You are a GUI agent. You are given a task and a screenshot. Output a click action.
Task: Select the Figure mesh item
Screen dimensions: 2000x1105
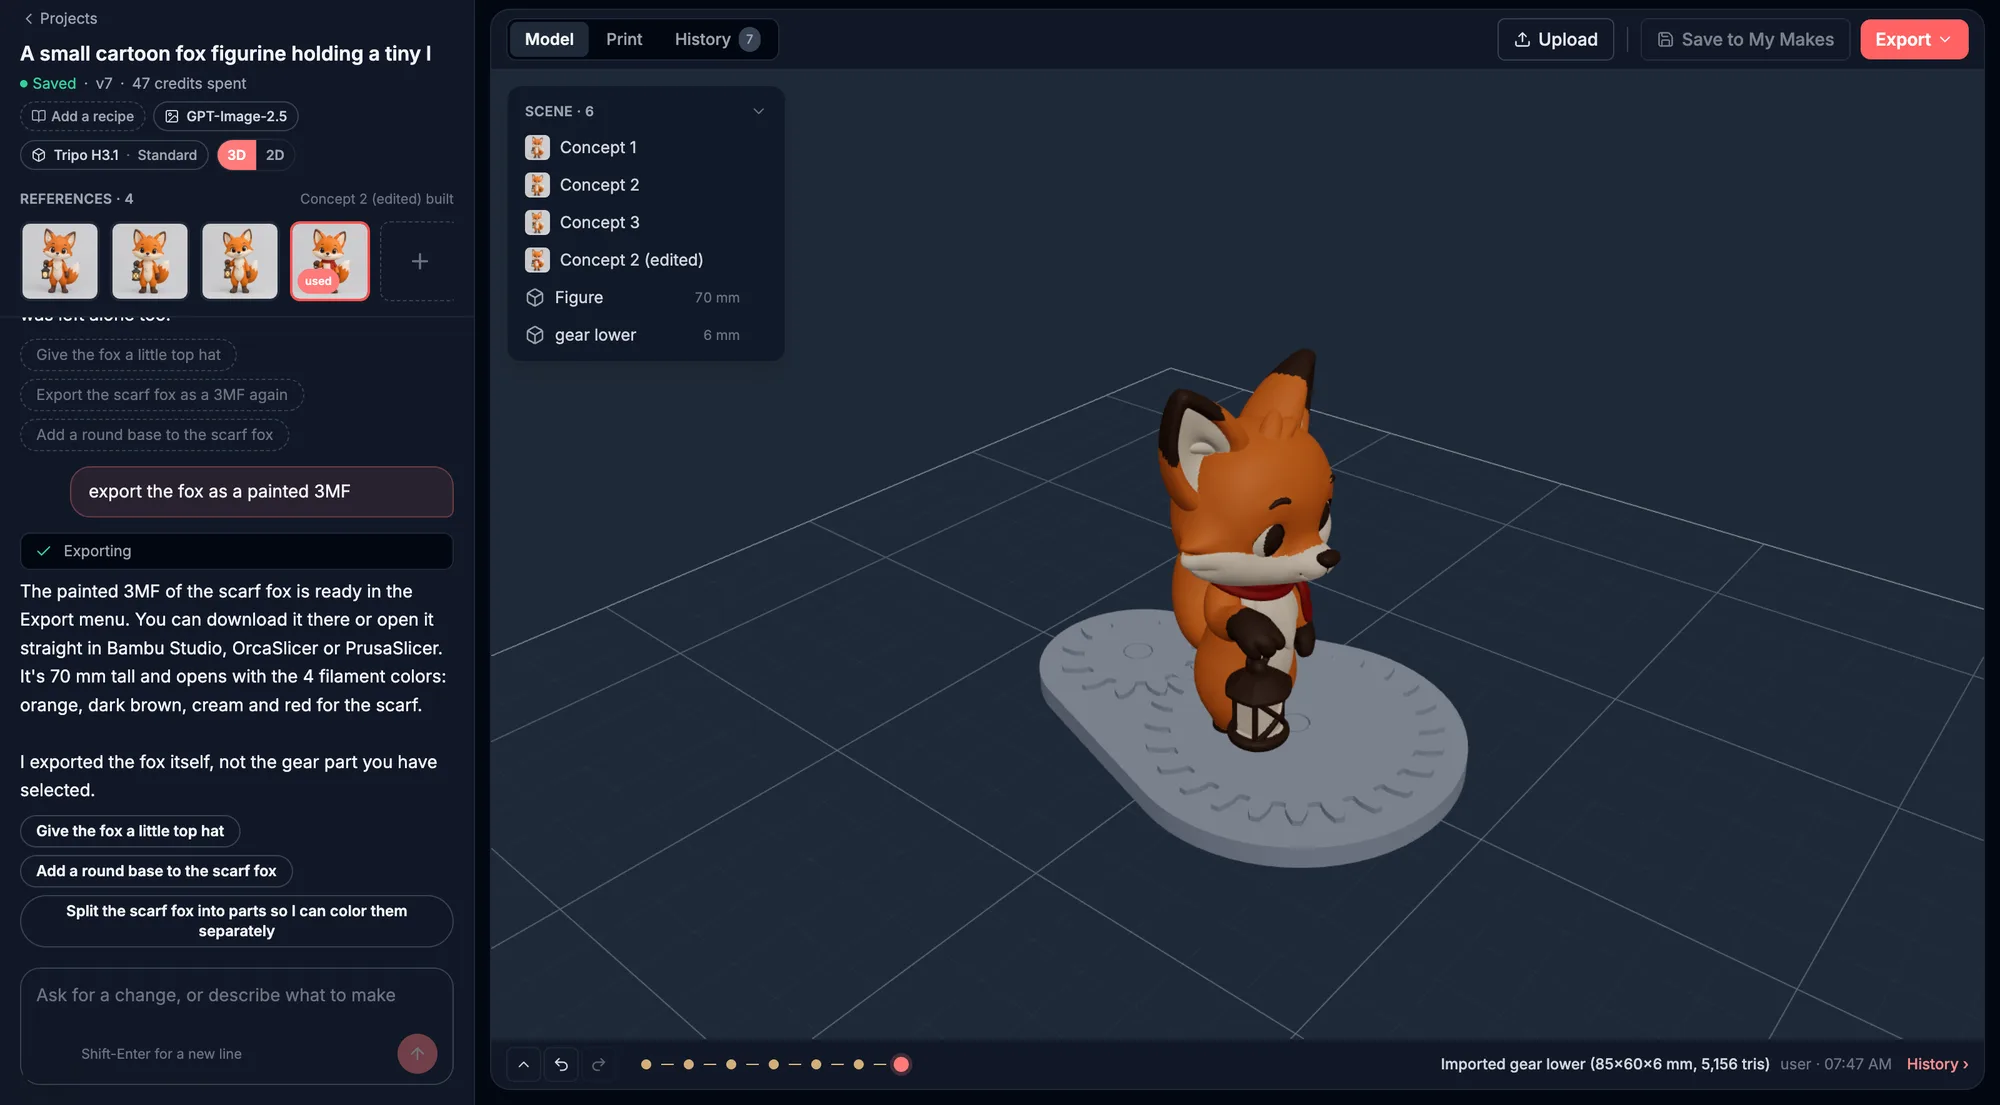[x=646, y=297]
